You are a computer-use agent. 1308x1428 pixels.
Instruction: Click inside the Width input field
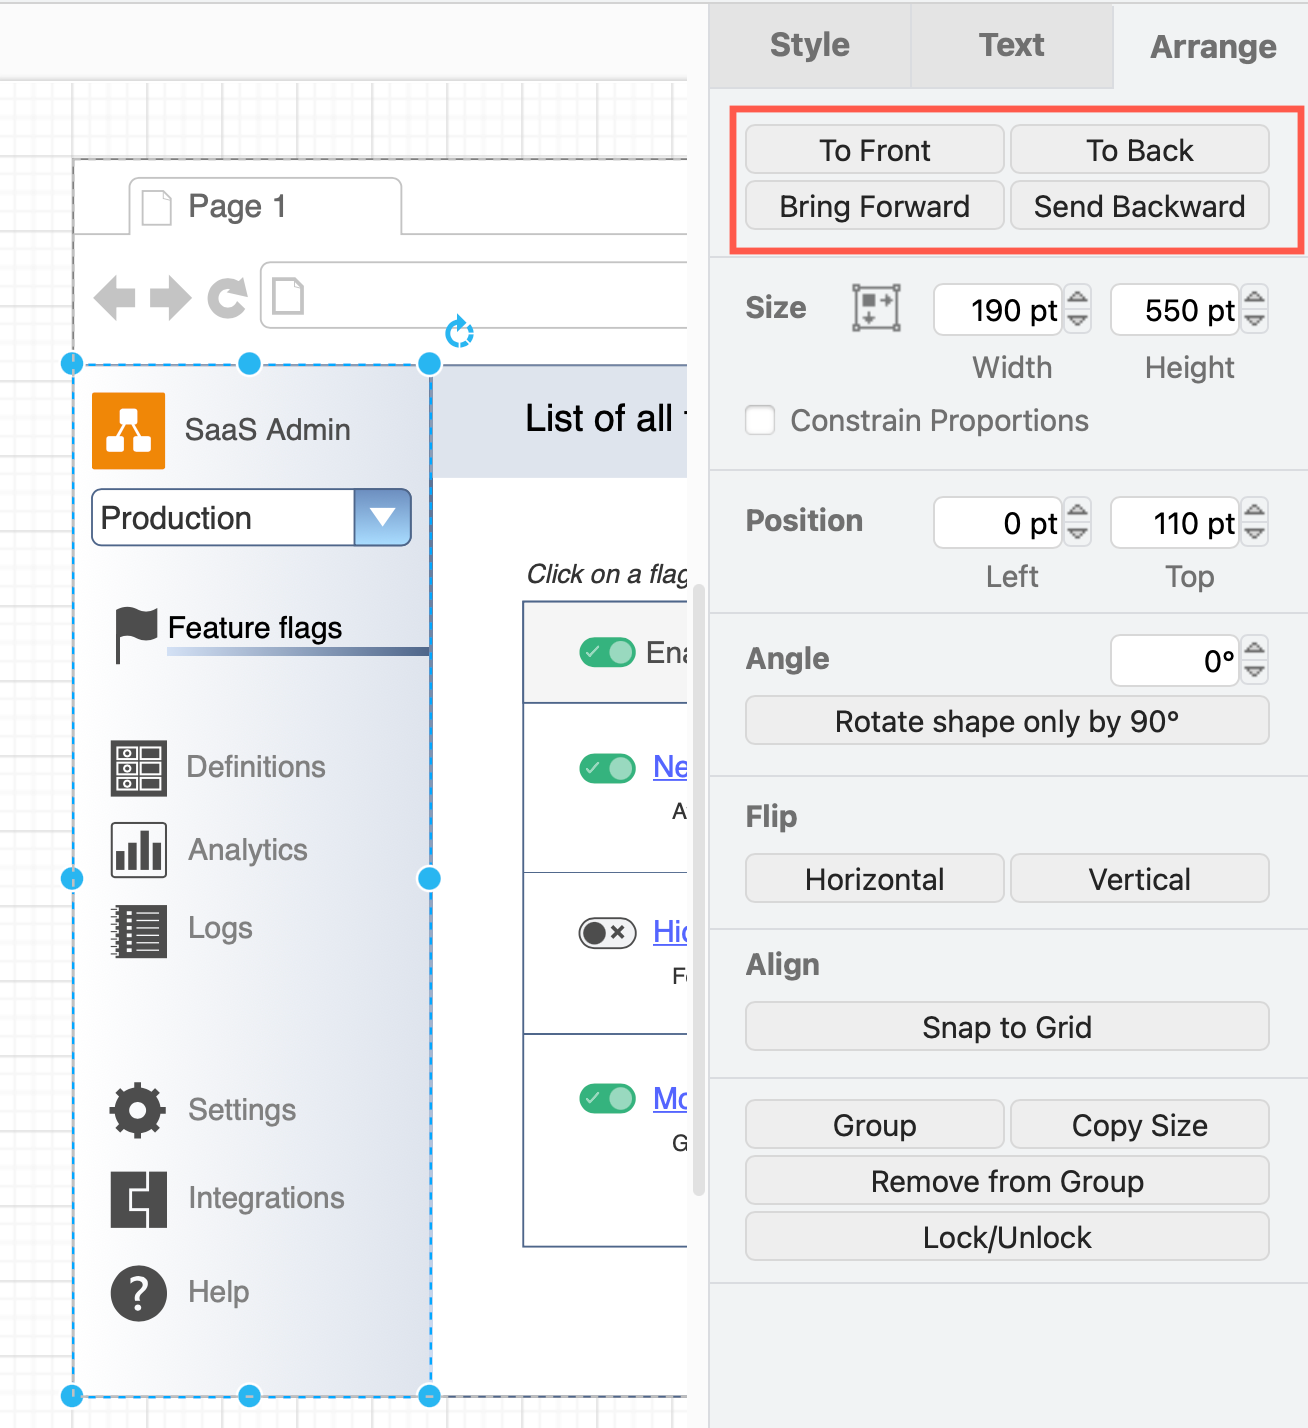[x=1000, y=310]
